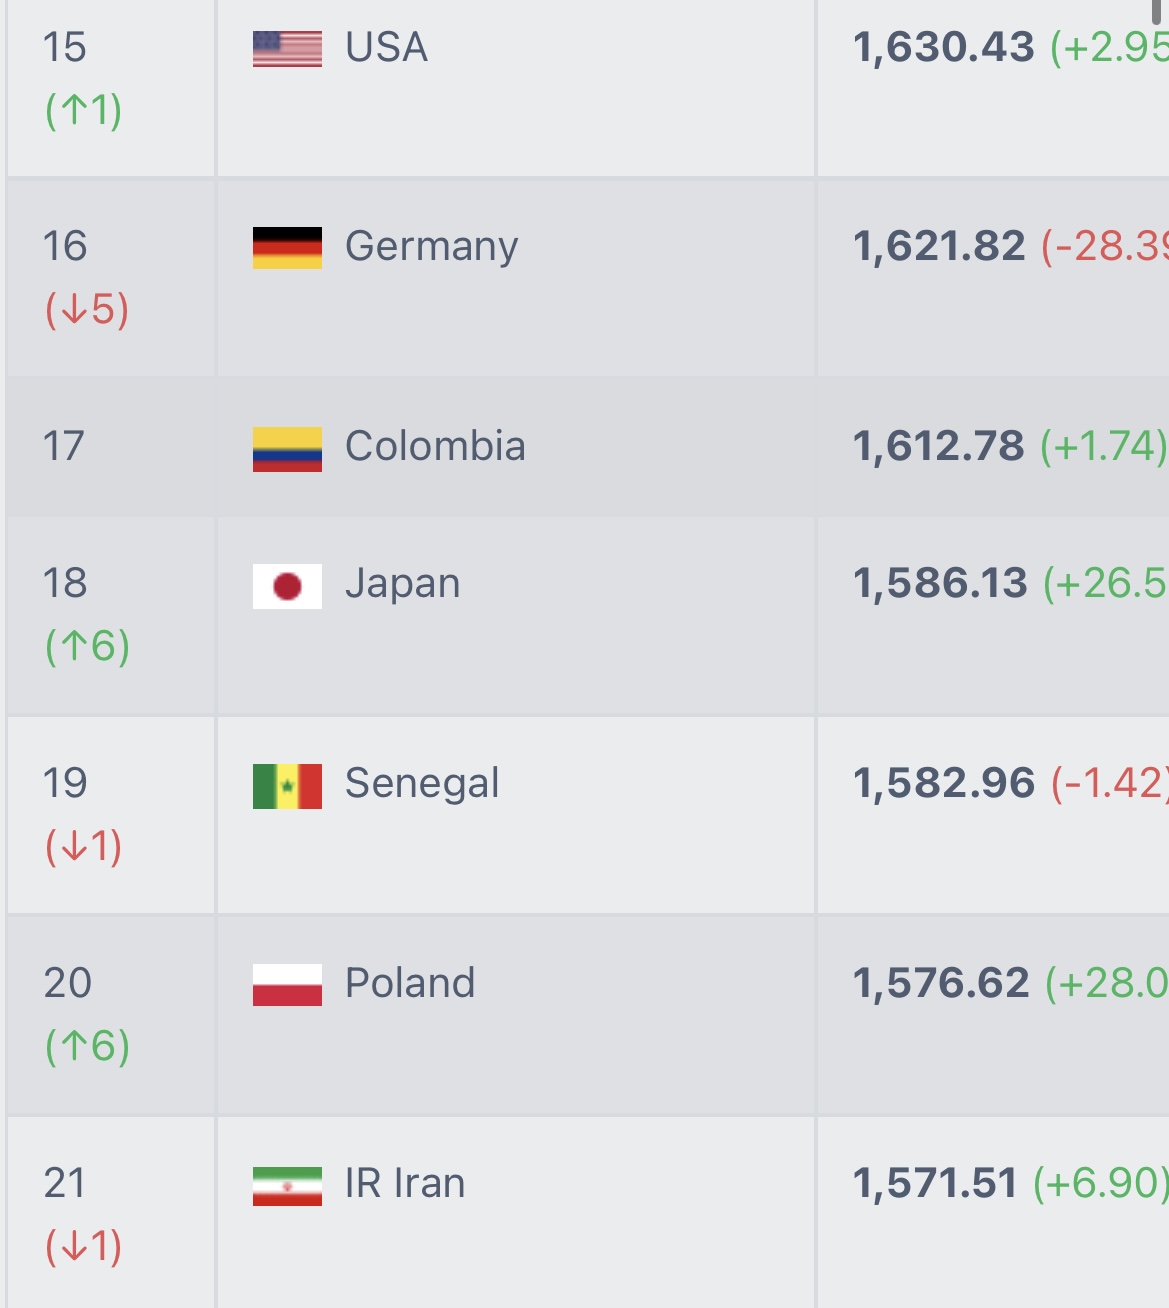The height and width of the screenshot is (1308, 1169).
Task: Select the Japan team name
Action: click(x=402, y=584)
